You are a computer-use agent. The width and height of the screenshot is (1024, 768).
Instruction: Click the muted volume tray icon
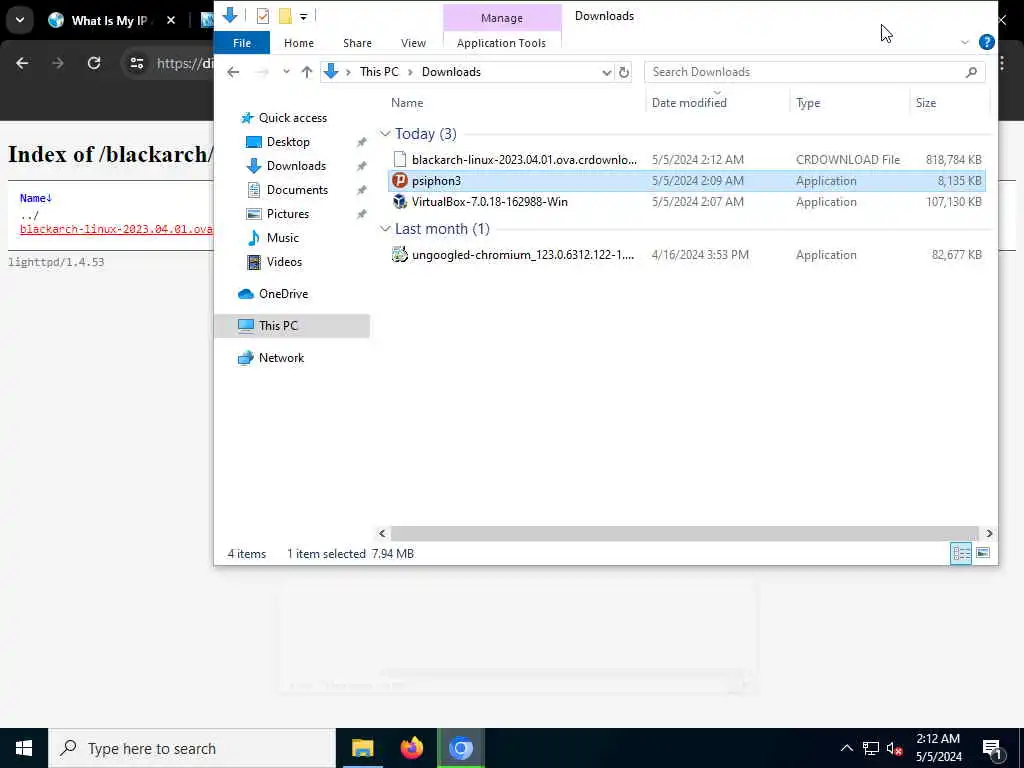click(x=893, y=748)
